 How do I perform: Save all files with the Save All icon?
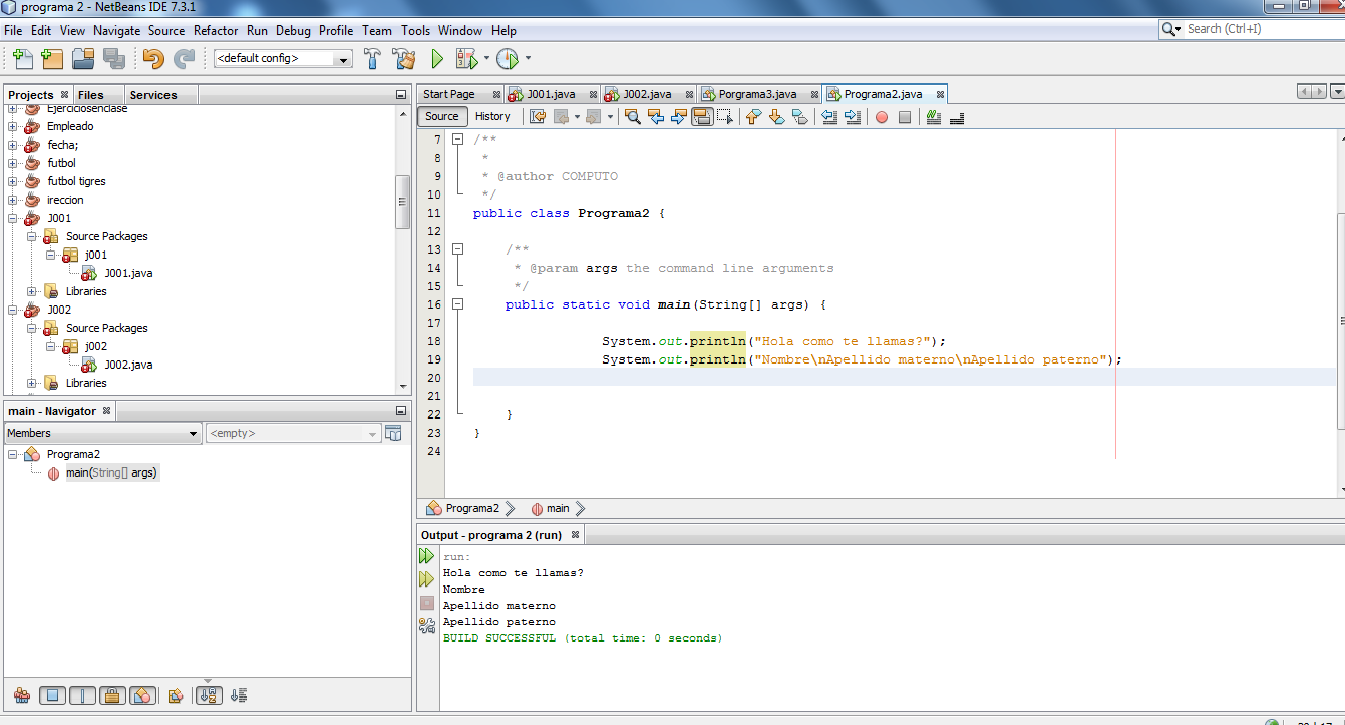(x=113, y=60)
